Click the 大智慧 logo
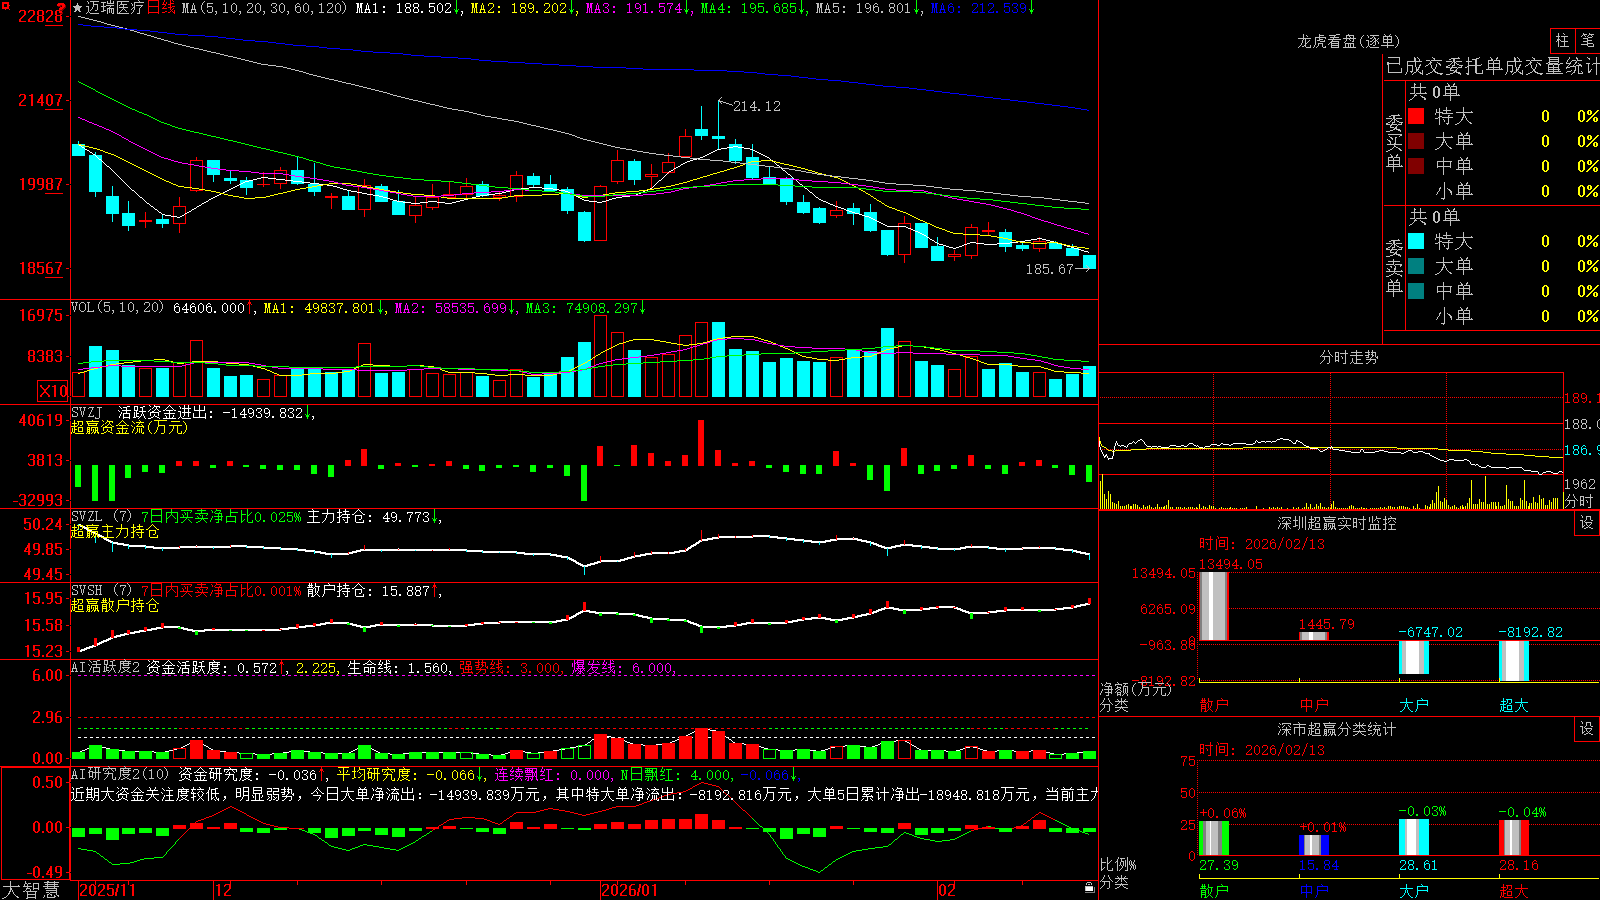Viewport: 1600px width, 900px height. (x=31, y=890)
